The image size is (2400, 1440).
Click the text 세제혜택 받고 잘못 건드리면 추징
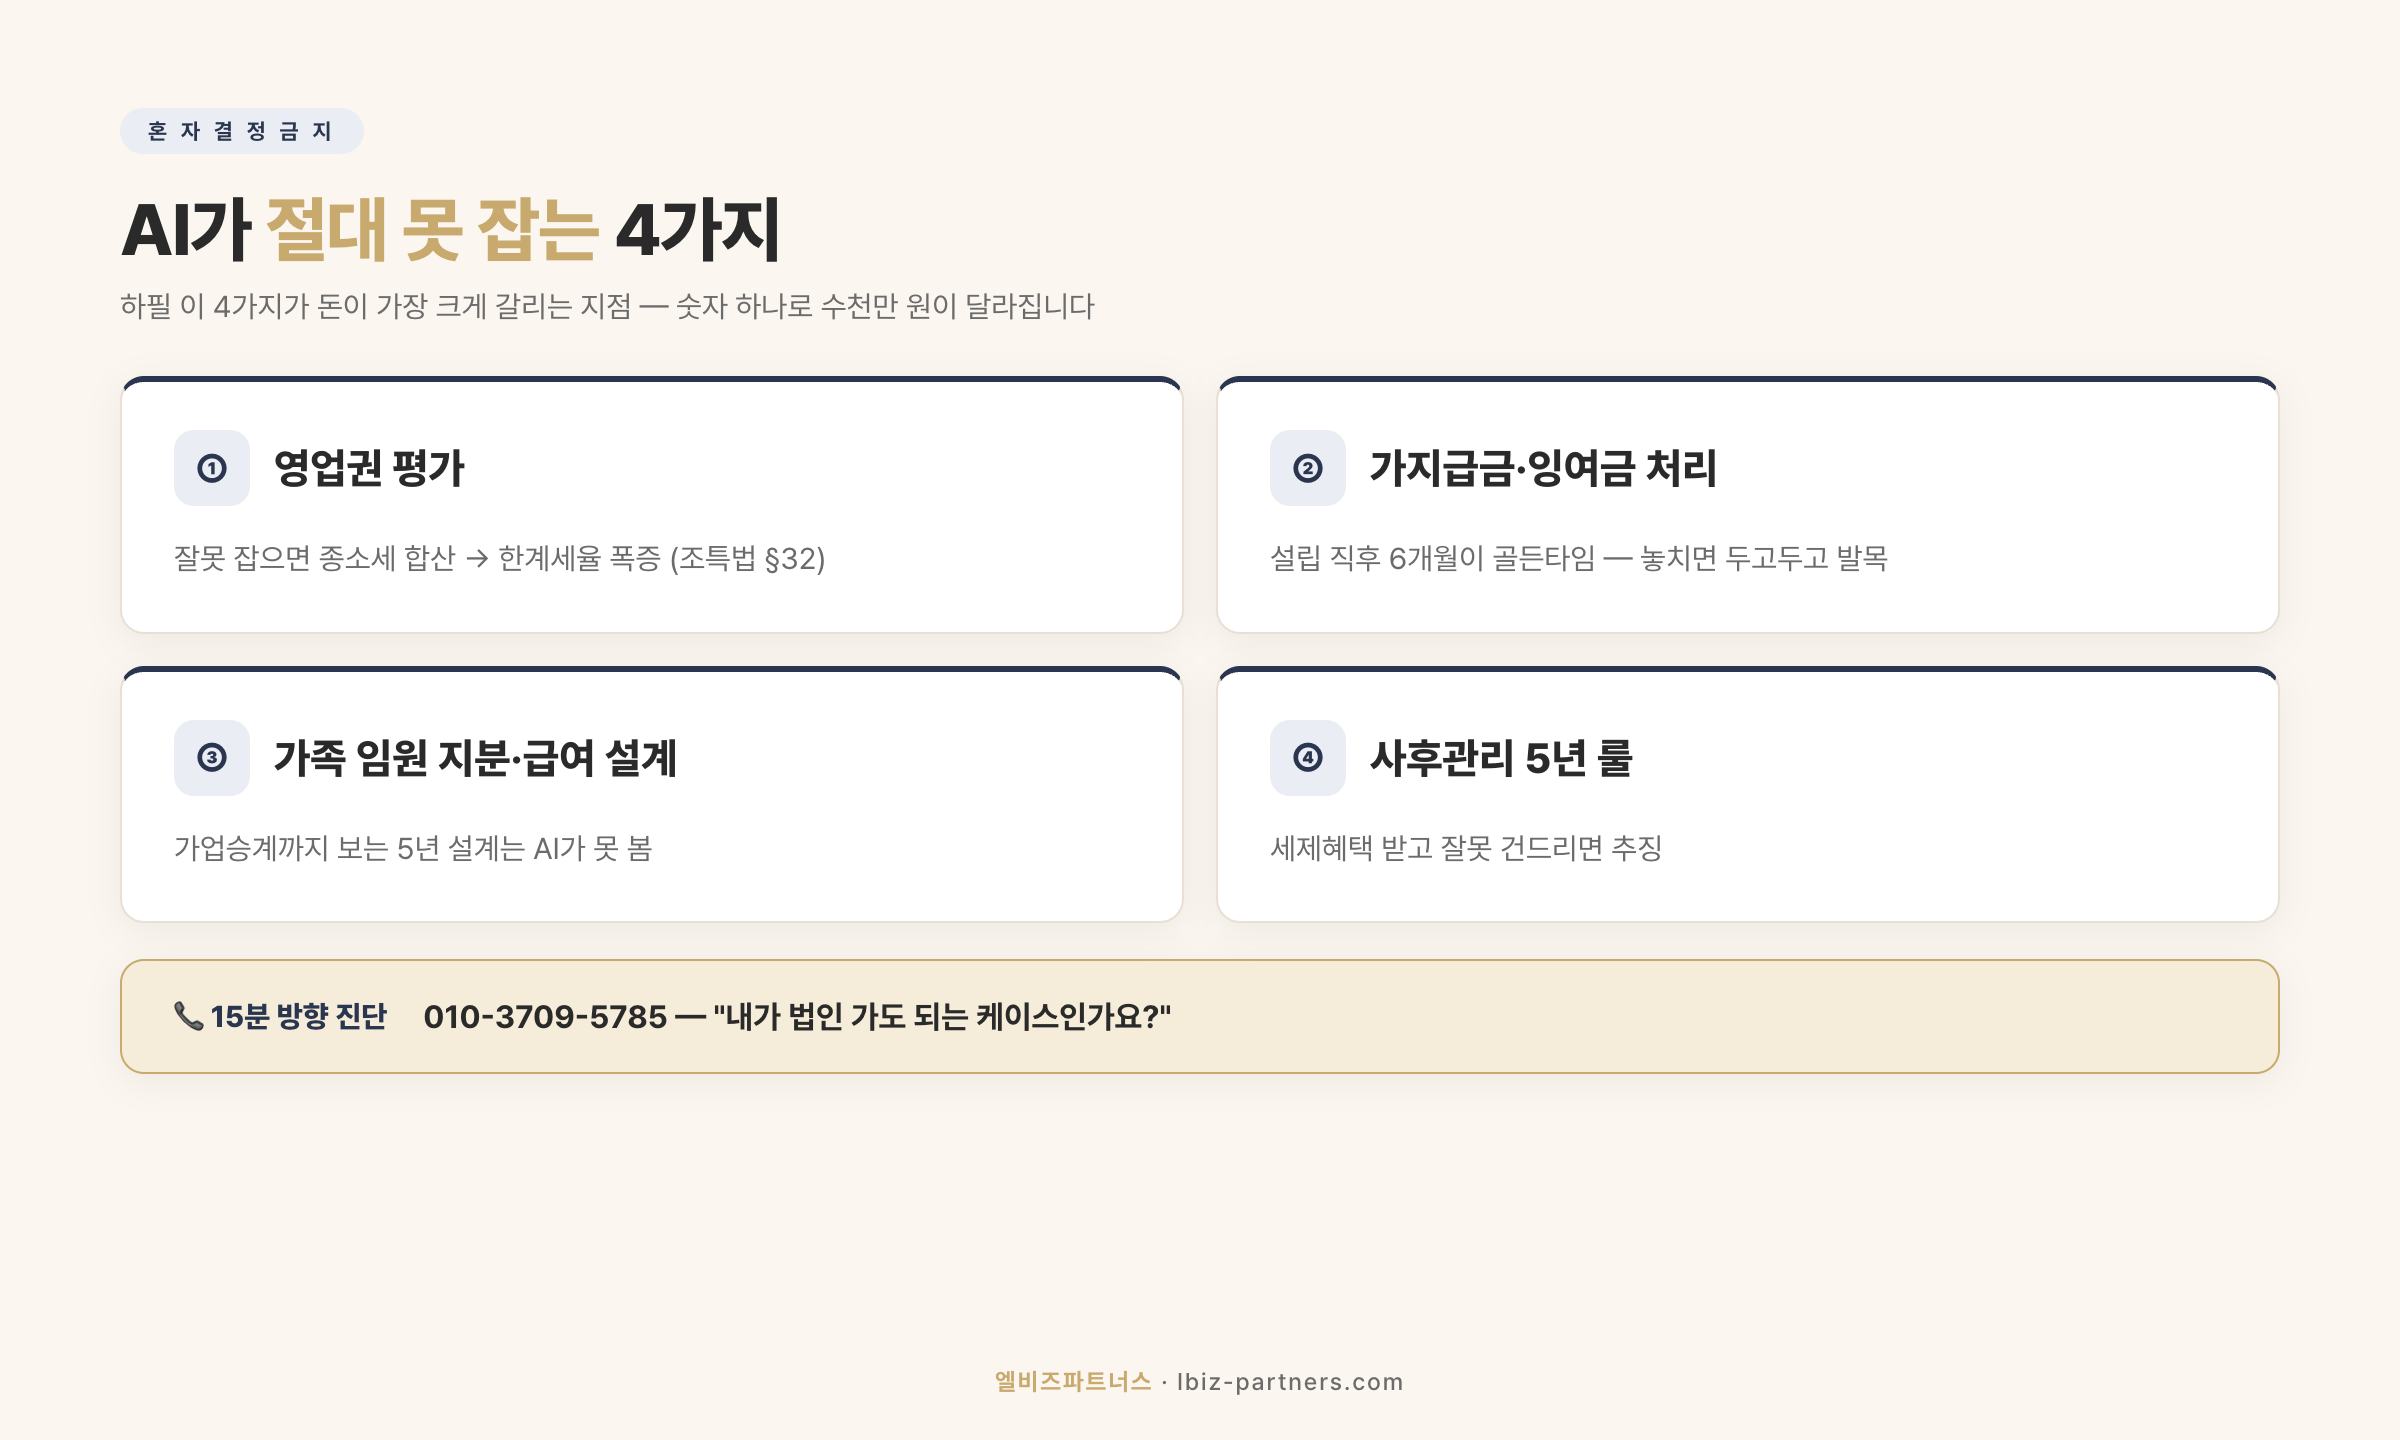[x=1466, y=848]
